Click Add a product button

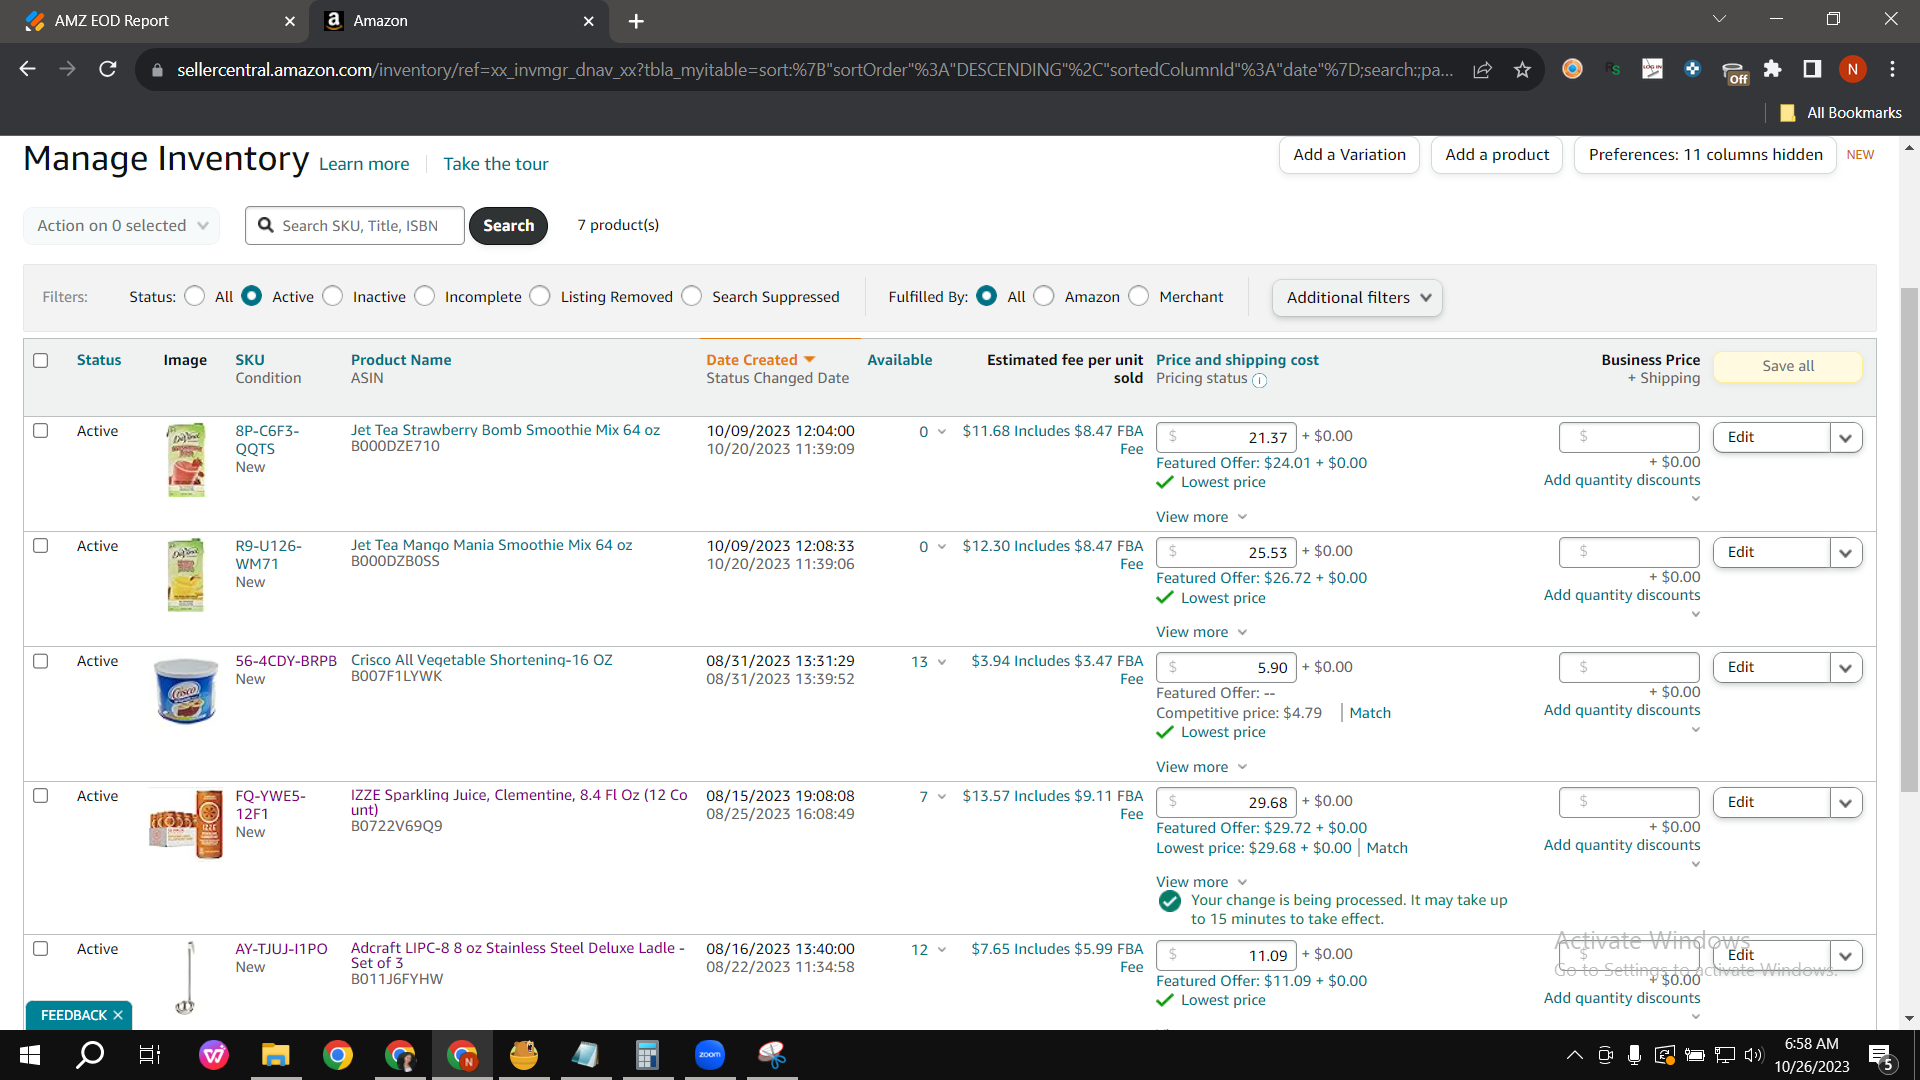pyautogui.click(x=1497, y=155)
